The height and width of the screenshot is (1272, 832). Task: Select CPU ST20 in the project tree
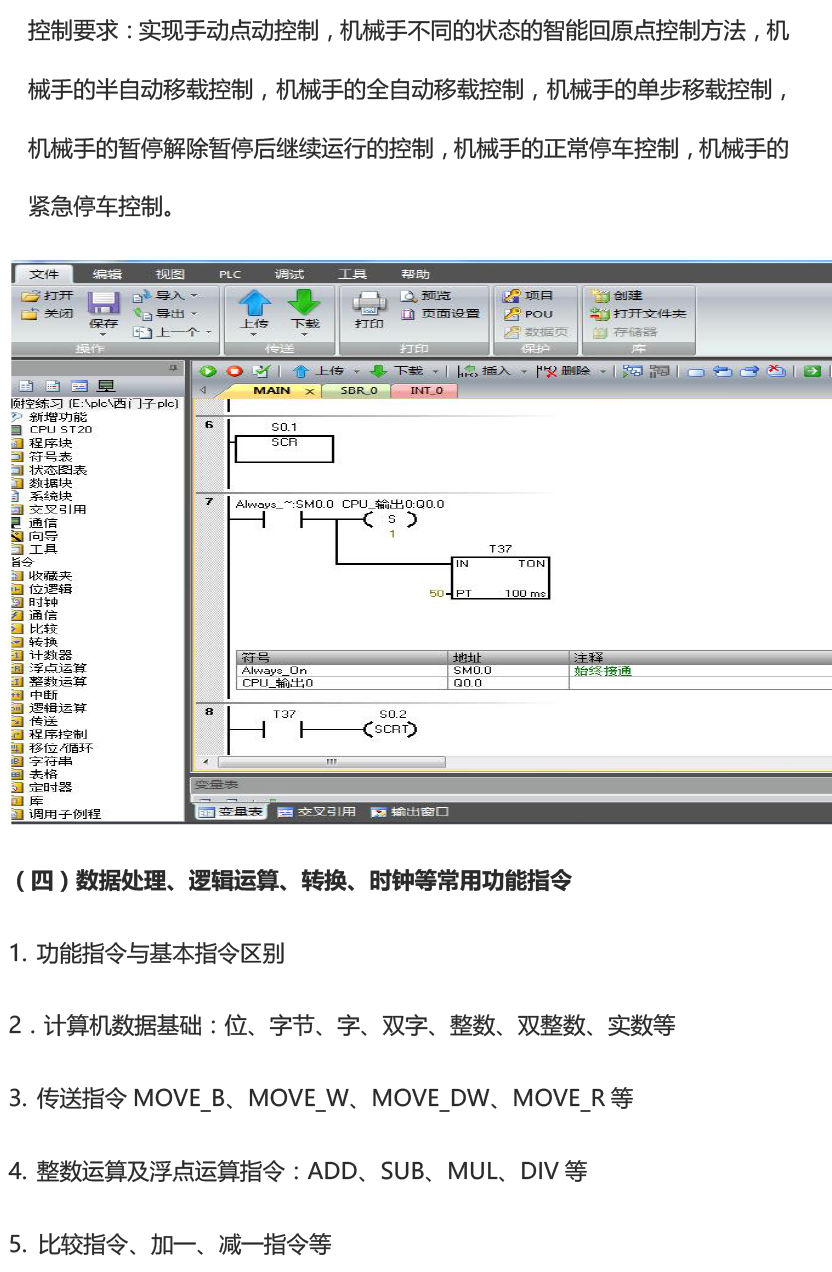60,430
